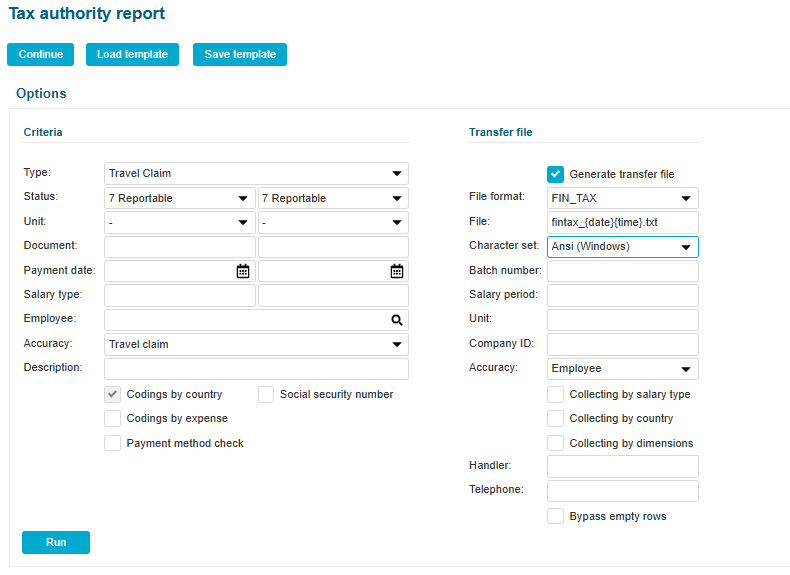Open the Payment date start calendar picker
790x575 pixels.
243,271
